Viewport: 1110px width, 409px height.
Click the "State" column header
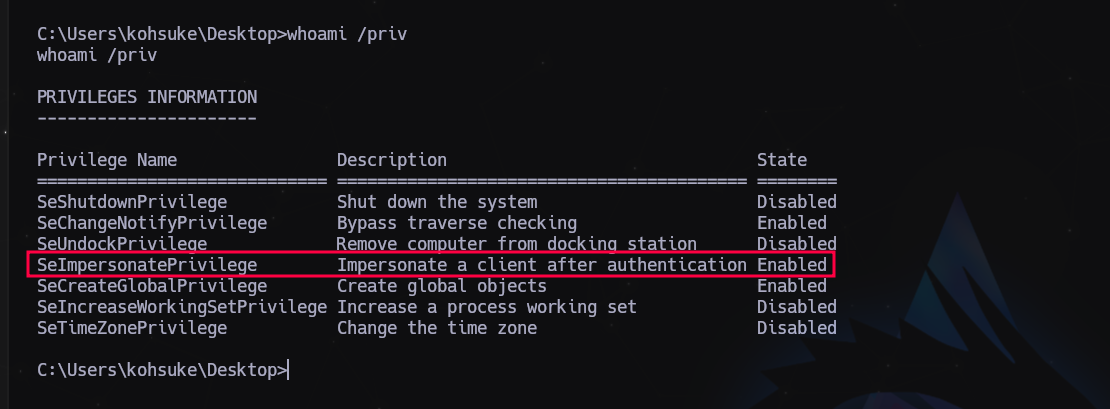[782, 160]
